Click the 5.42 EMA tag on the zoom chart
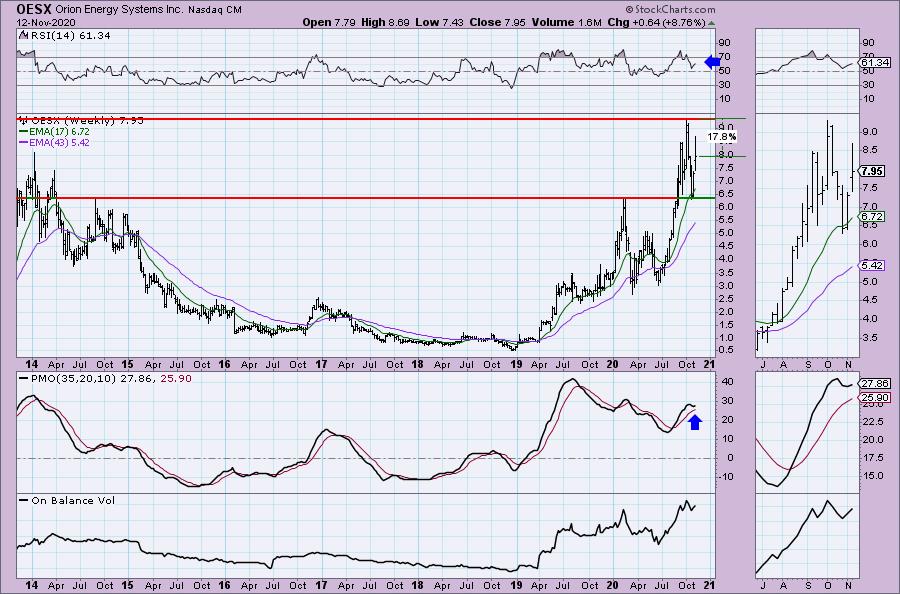Viewport: 900px width, 594px height. (872, 265)
